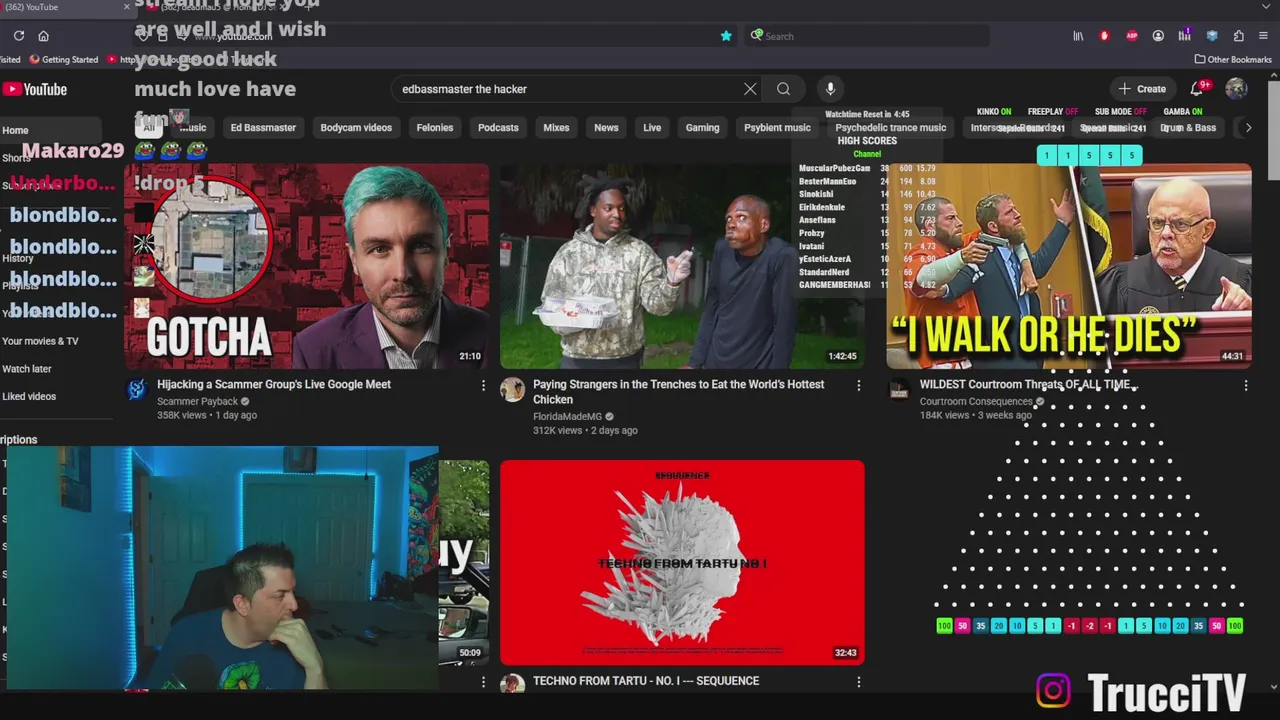Click the YouTube logo
1280x720 pixels.
coord(35,89)
